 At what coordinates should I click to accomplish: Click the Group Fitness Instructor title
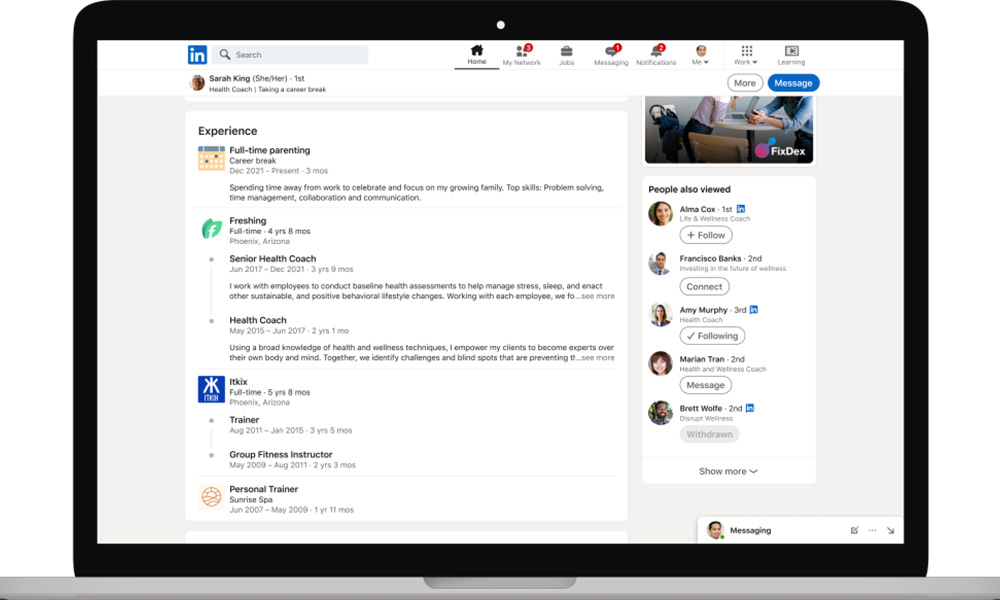(x=281, y=454)
